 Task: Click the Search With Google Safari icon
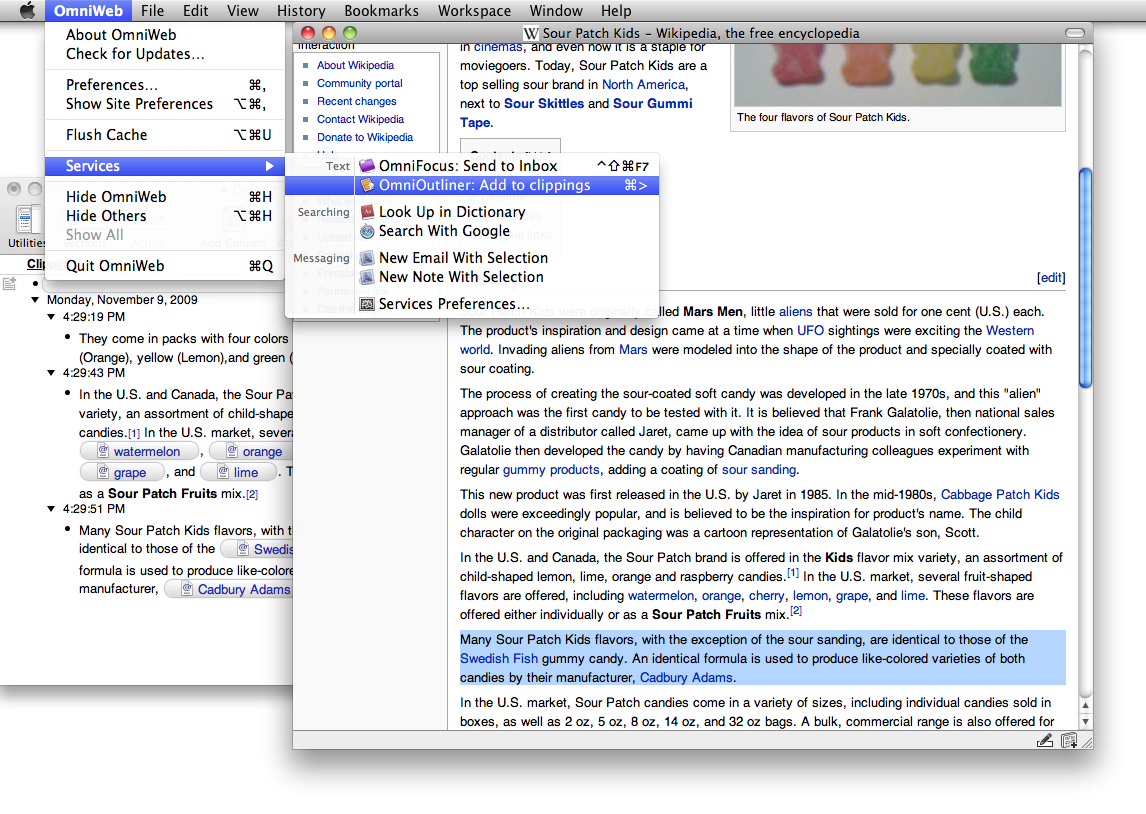pyautogui.click(x=367, y=231)
